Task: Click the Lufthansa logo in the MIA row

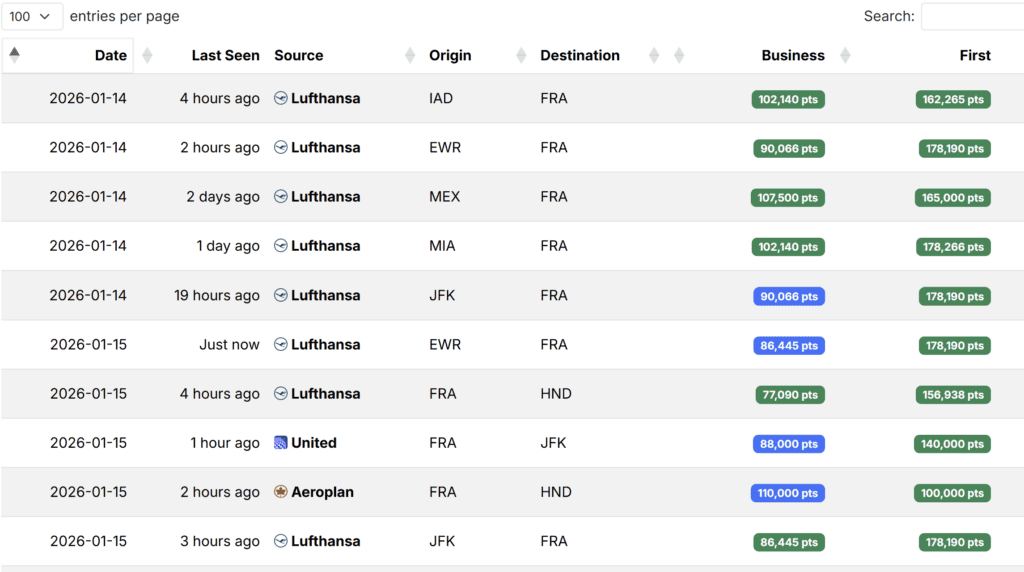Action: tap(281, 246)
